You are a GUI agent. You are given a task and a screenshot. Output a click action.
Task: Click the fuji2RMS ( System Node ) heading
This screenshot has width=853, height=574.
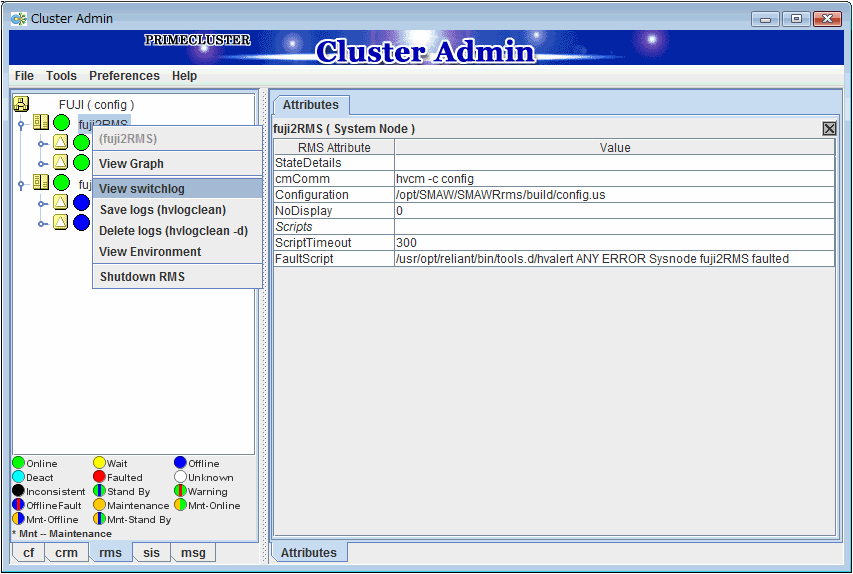344,129
